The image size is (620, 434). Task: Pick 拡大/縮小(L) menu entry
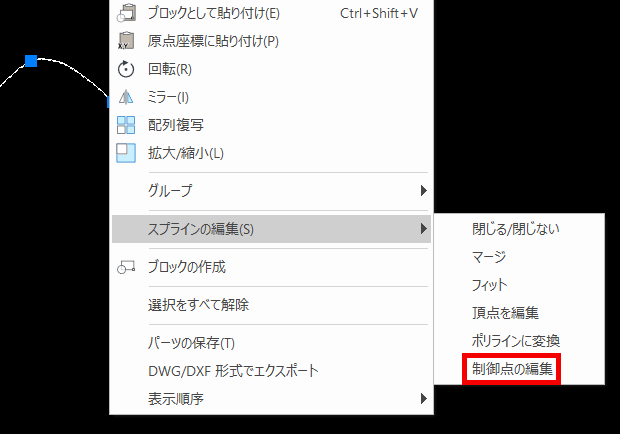click(x=271, y=153)
